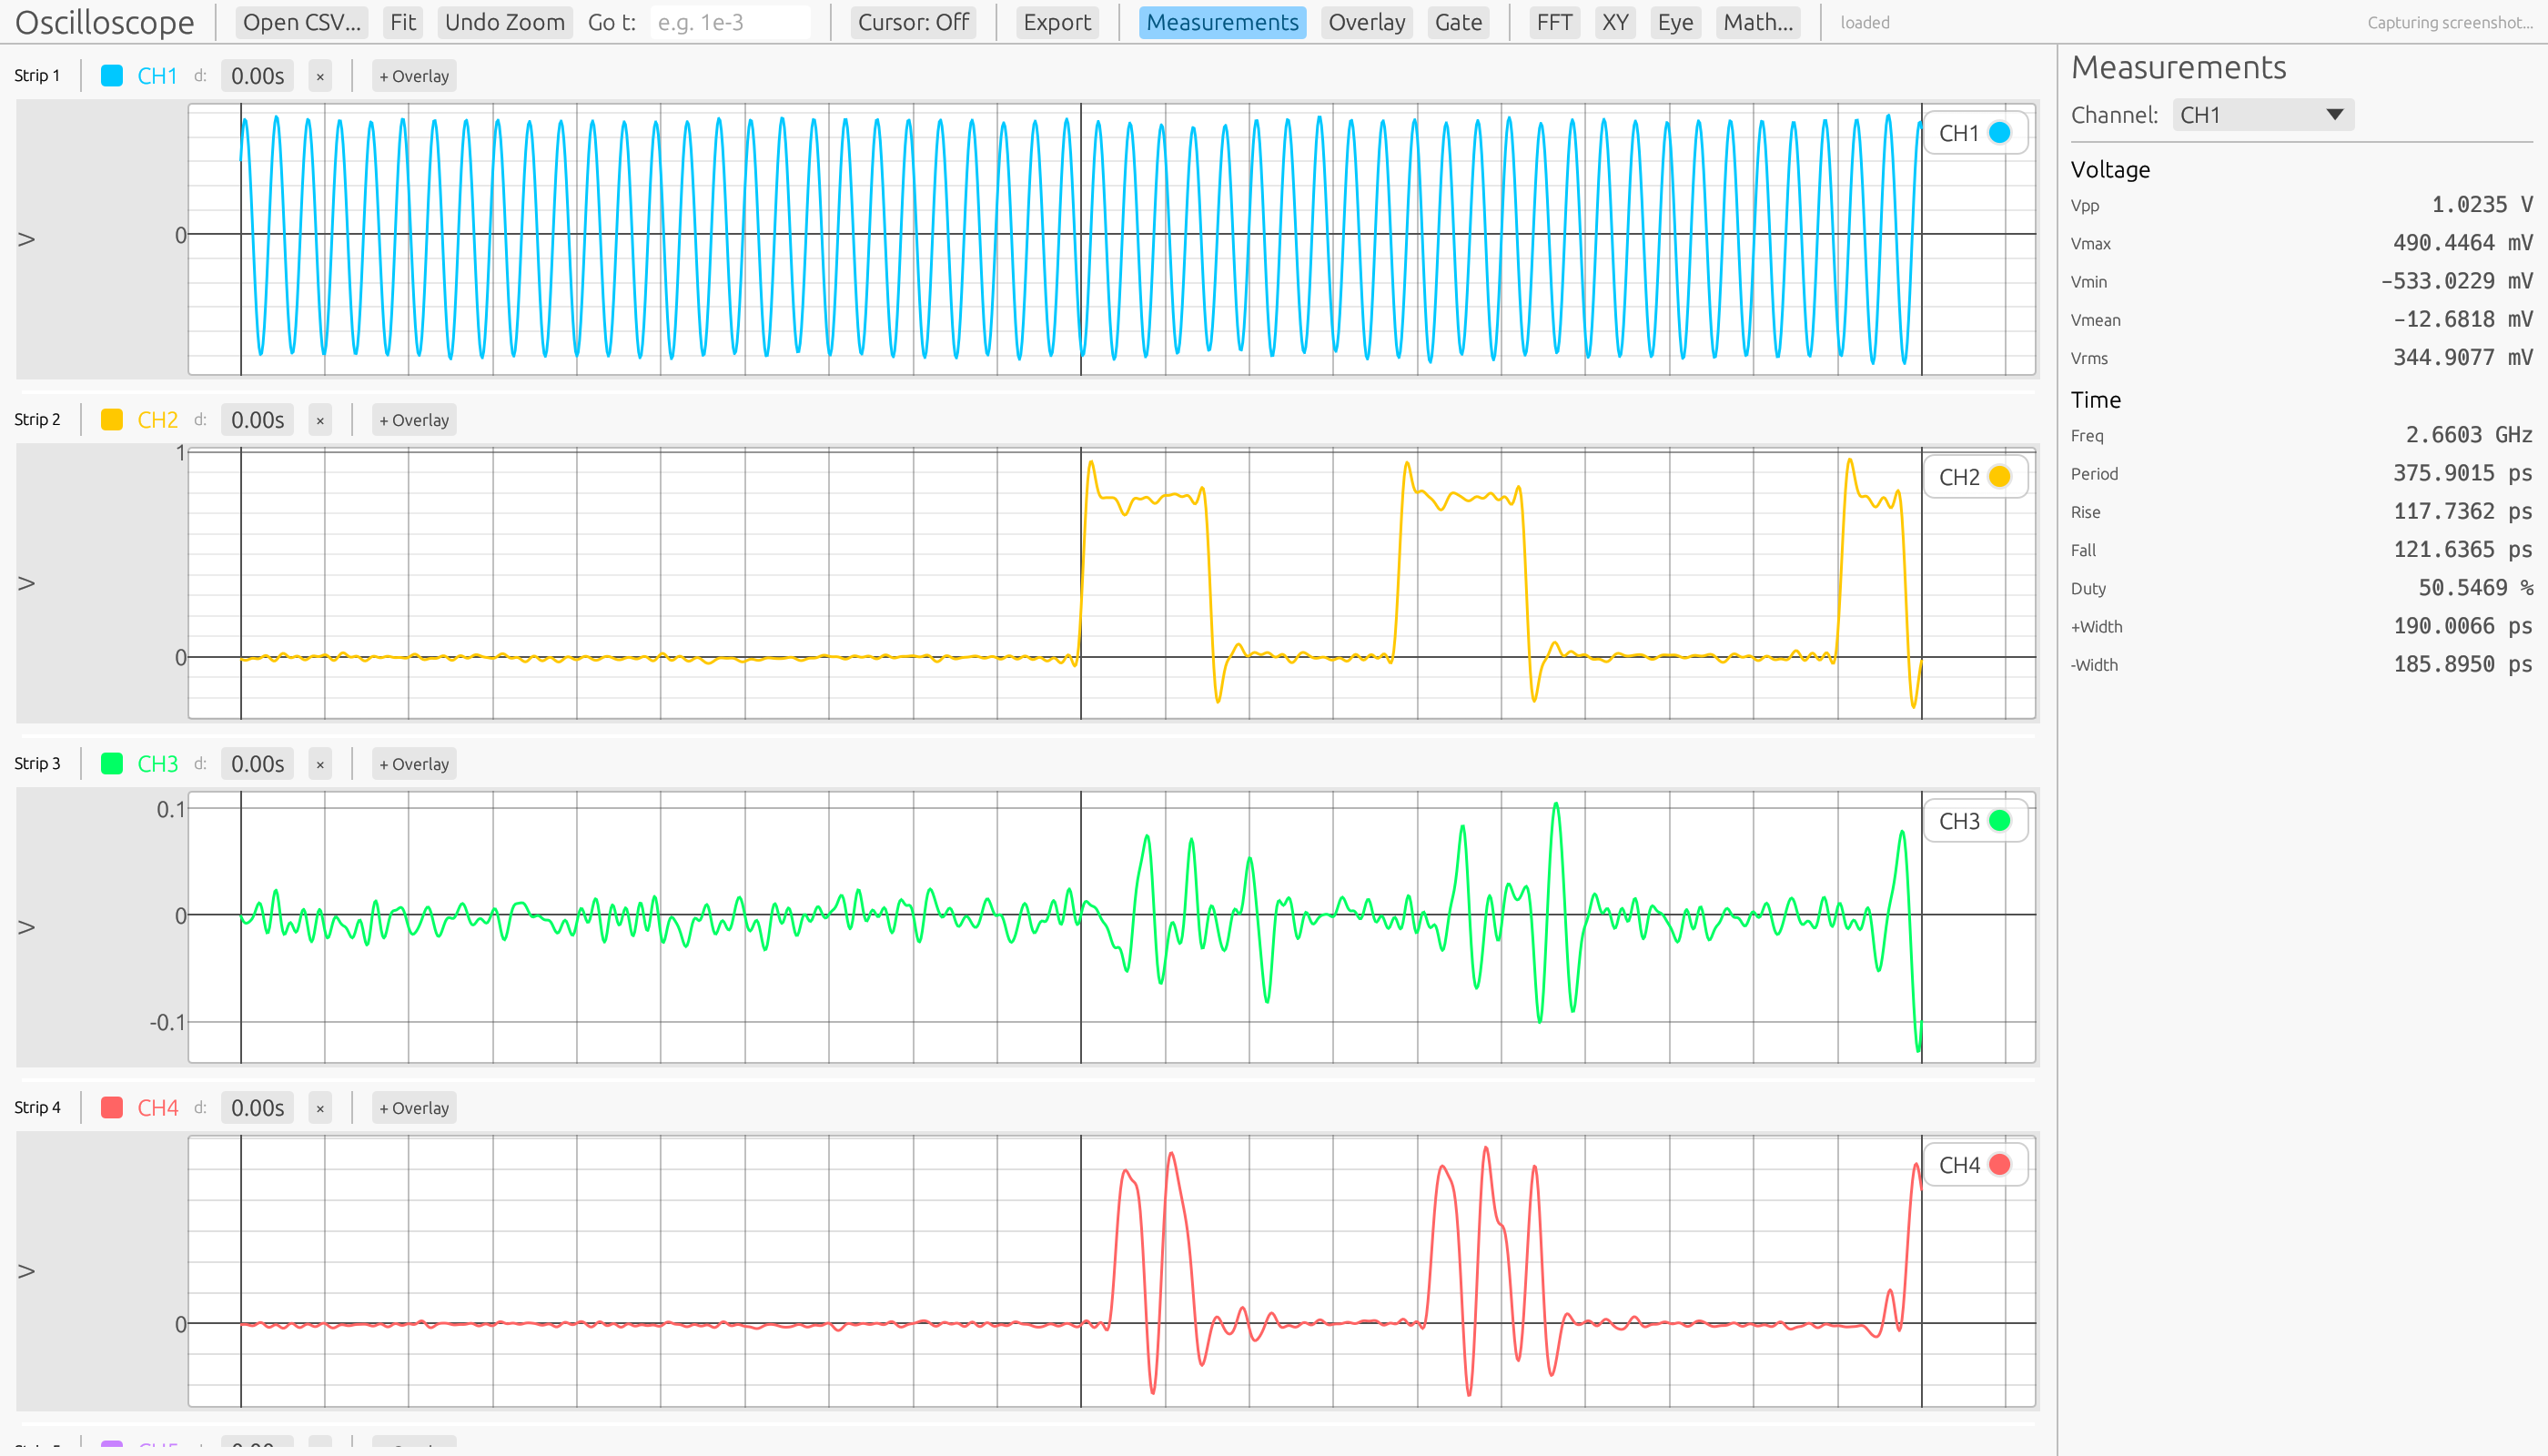The height and width of the screenshot is (1456, 2548).
Task: Open the Overlay toolbar option
Action: tap(1366, 22)
